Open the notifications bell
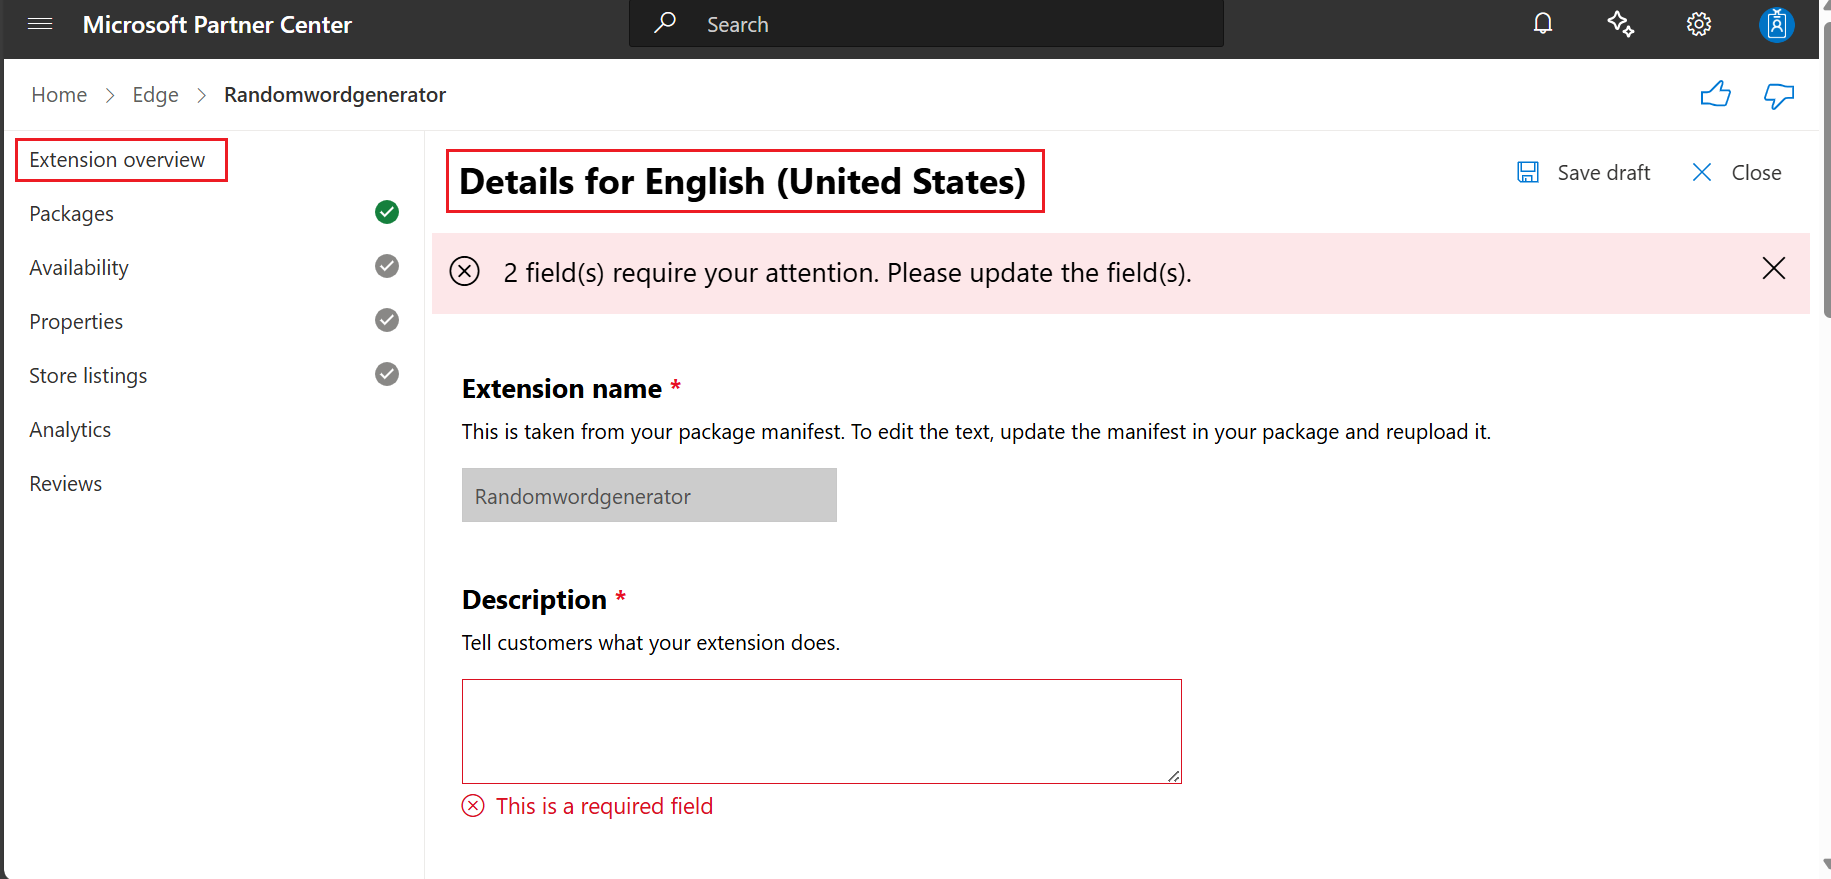 (x=1543, y=24)
